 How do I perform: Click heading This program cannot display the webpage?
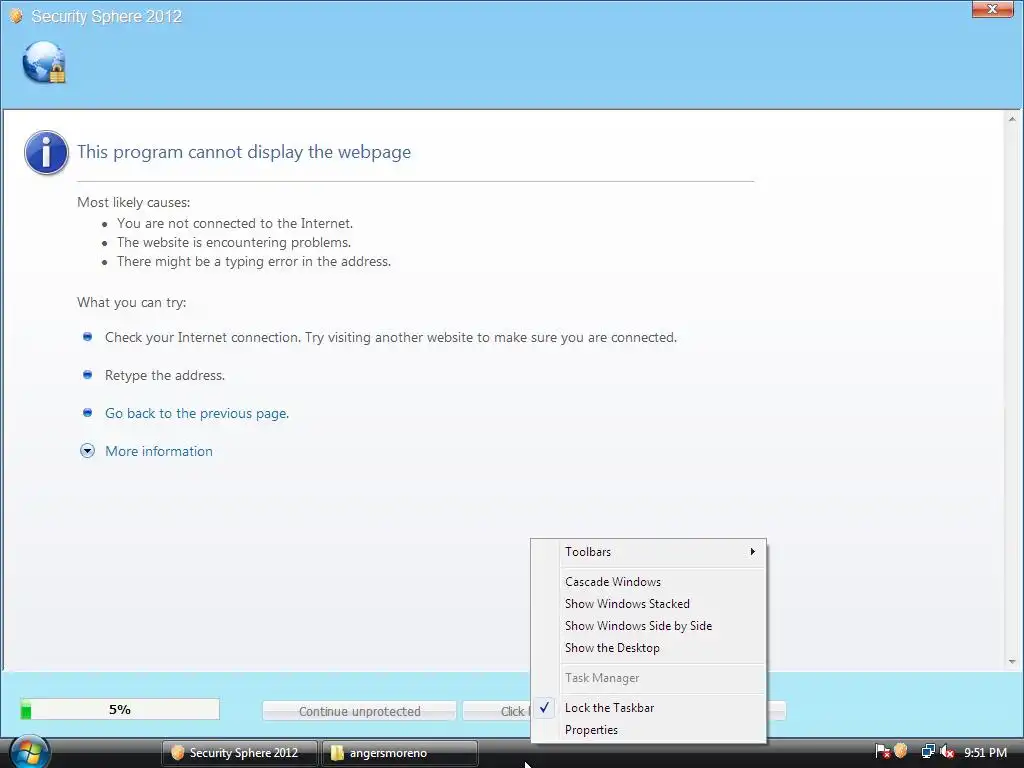244,152
